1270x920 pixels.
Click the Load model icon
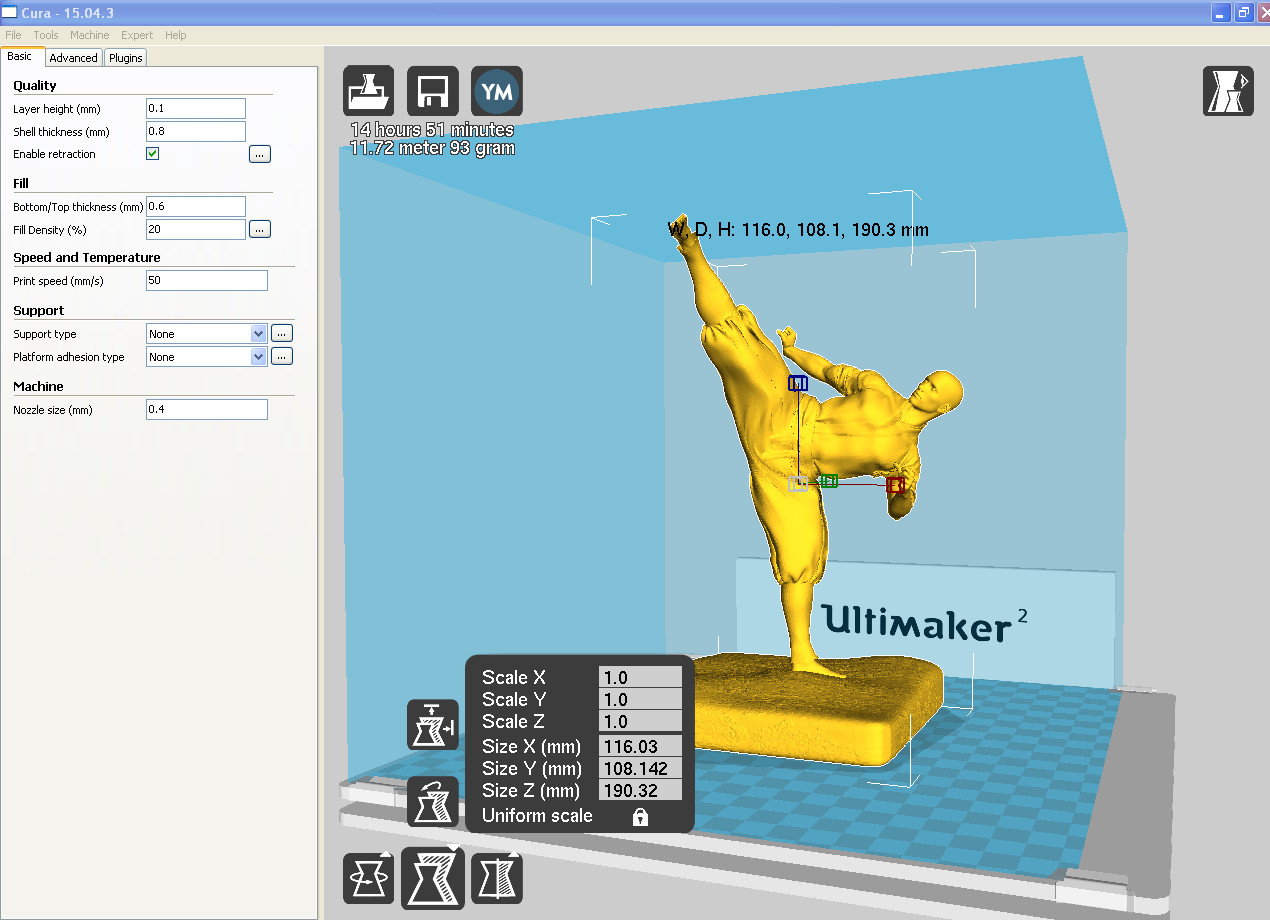(369, 91)
